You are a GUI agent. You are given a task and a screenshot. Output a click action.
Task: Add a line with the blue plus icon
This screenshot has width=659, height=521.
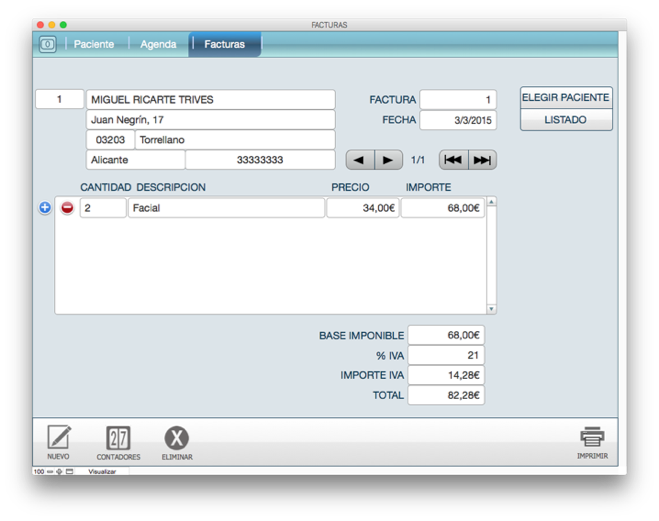point(45,208)
